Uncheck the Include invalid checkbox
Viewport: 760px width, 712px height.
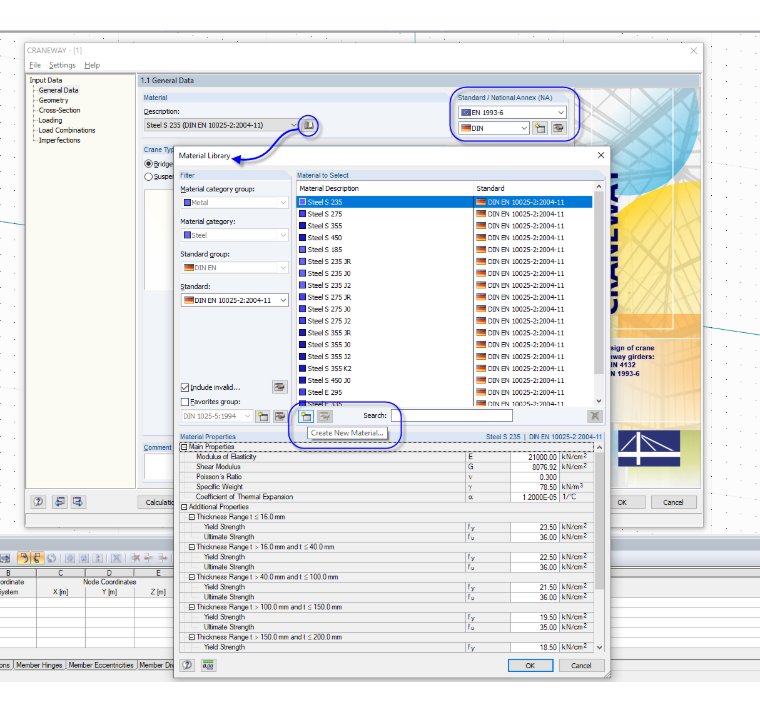tap(185, 387)
